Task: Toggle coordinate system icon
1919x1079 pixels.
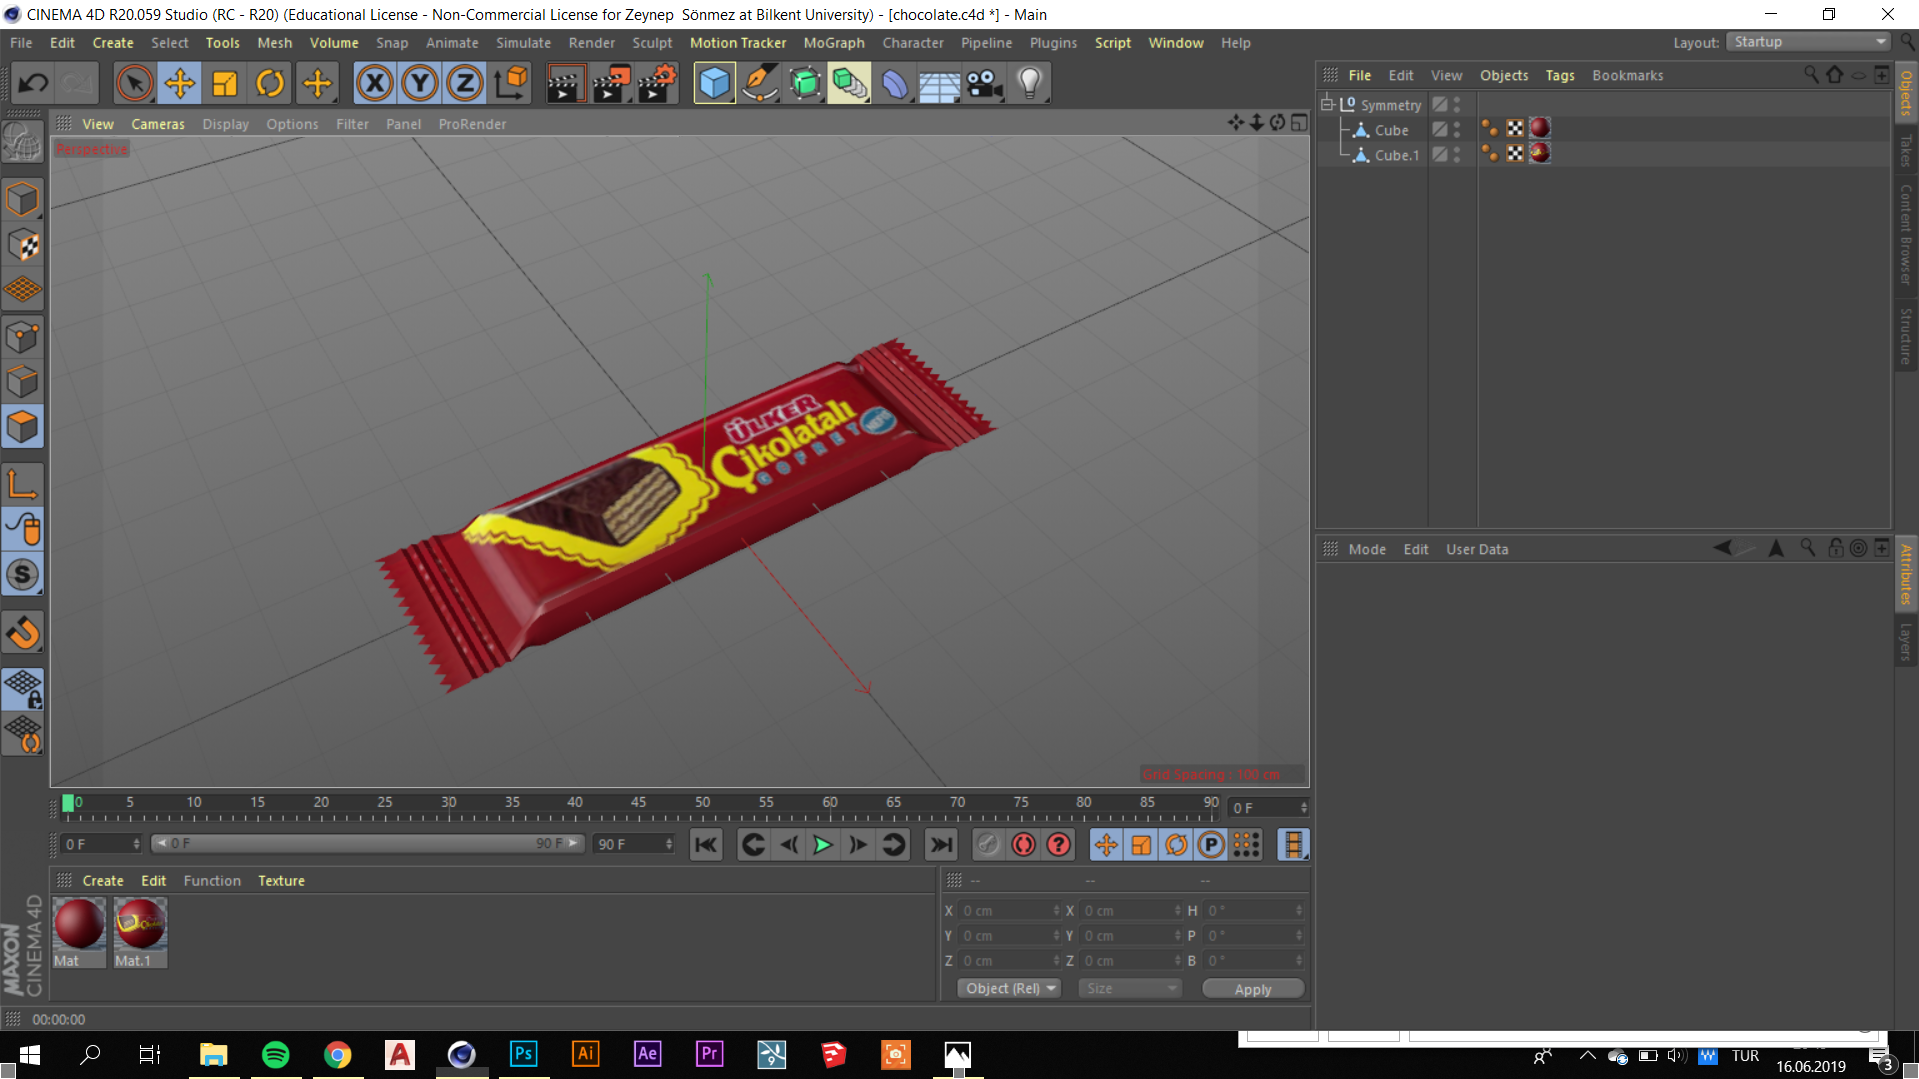Action: [x=511, y=84]
